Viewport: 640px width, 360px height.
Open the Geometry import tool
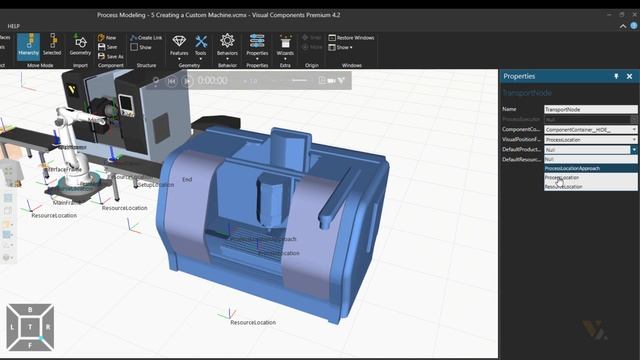(80, 45)
